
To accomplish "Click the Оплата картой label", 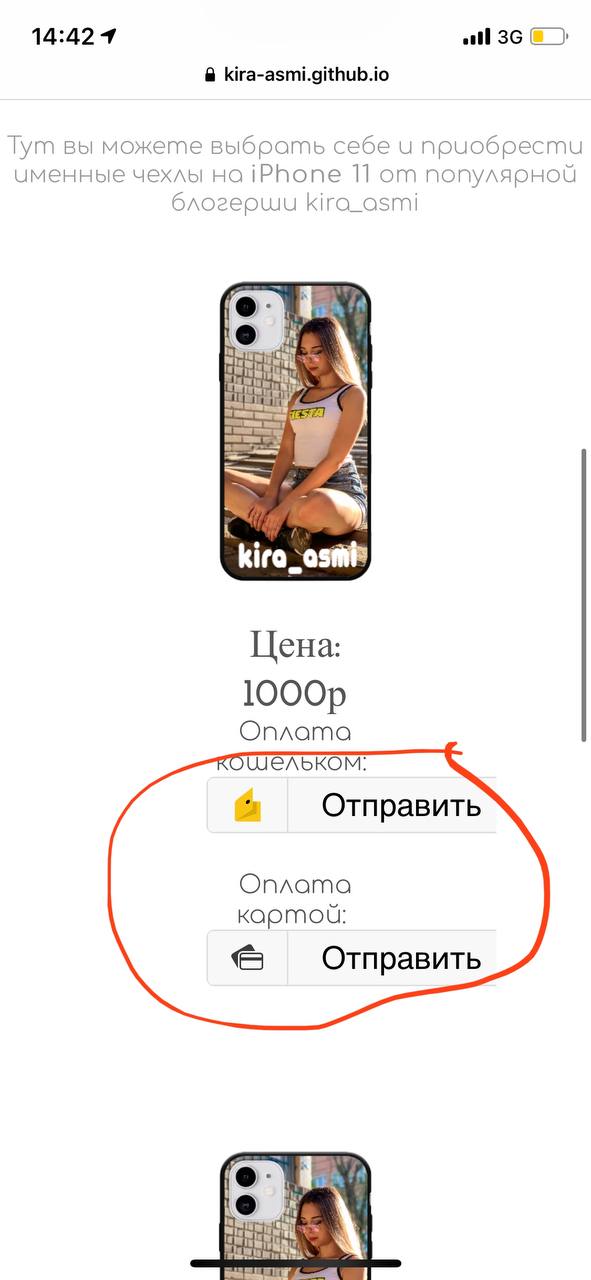I will pyautogui.click(x=295, y=900).
